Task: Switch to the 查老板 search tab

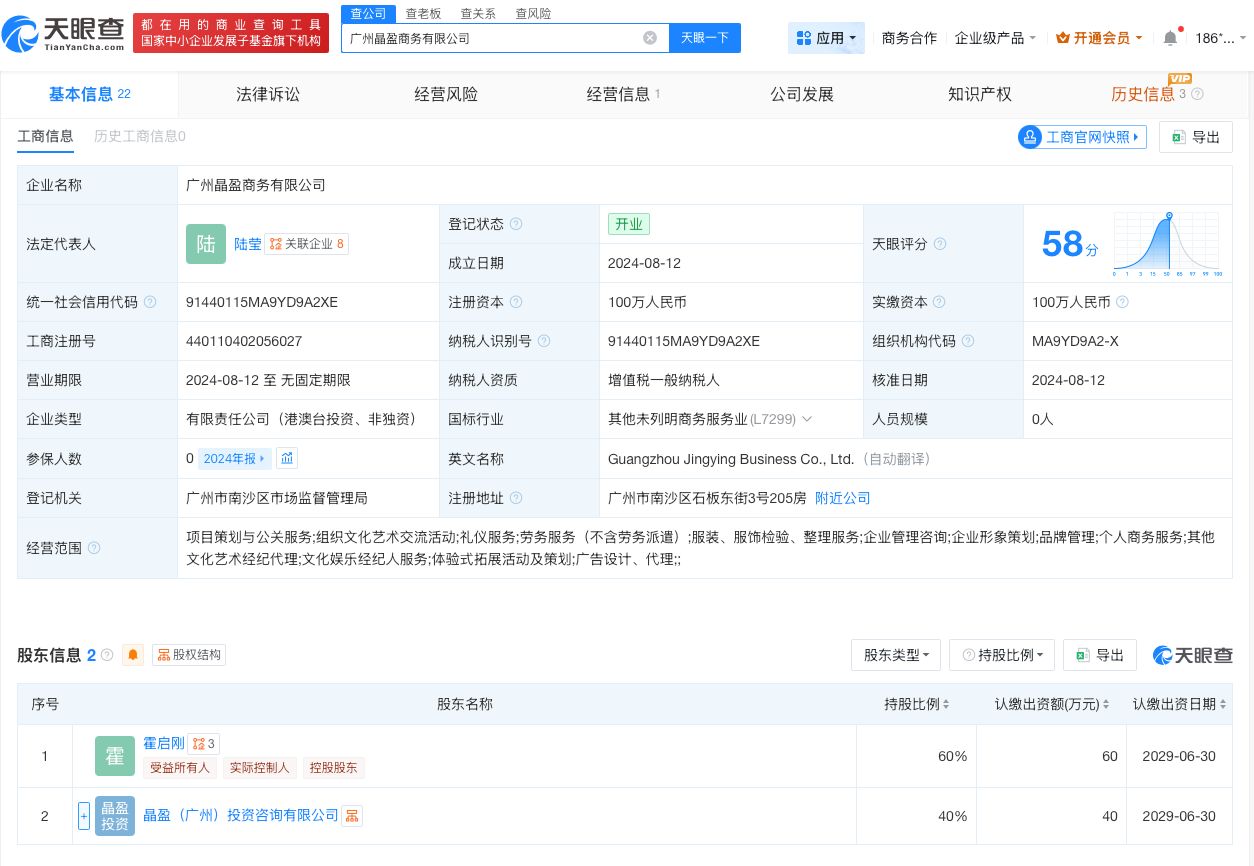Action: point(421,13)
